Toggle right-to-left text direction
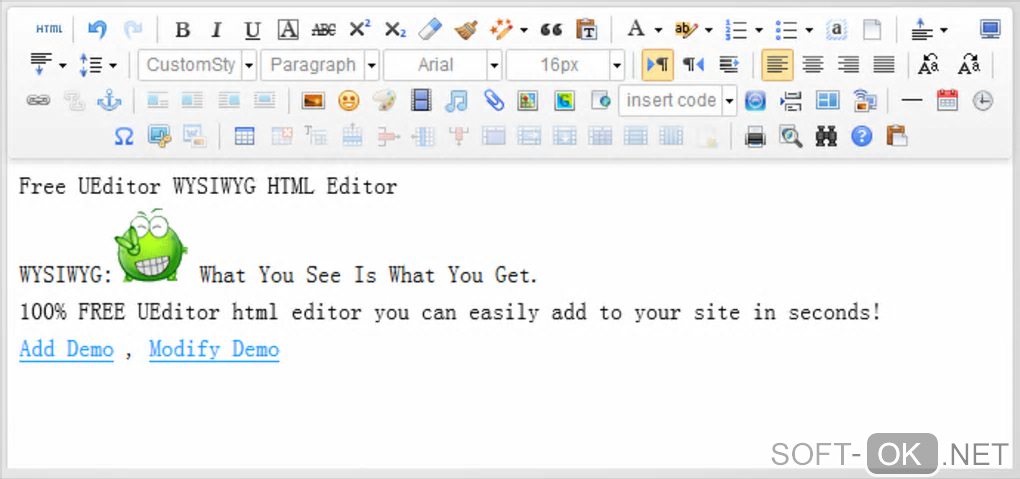Screen dimensions: 1020x479 click(x=693, y=64)
